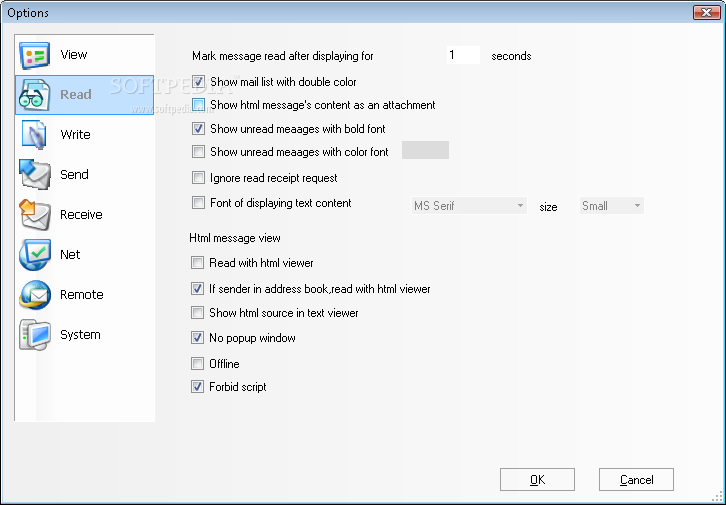Tick Ignore read receipt request

coord(198,178)
